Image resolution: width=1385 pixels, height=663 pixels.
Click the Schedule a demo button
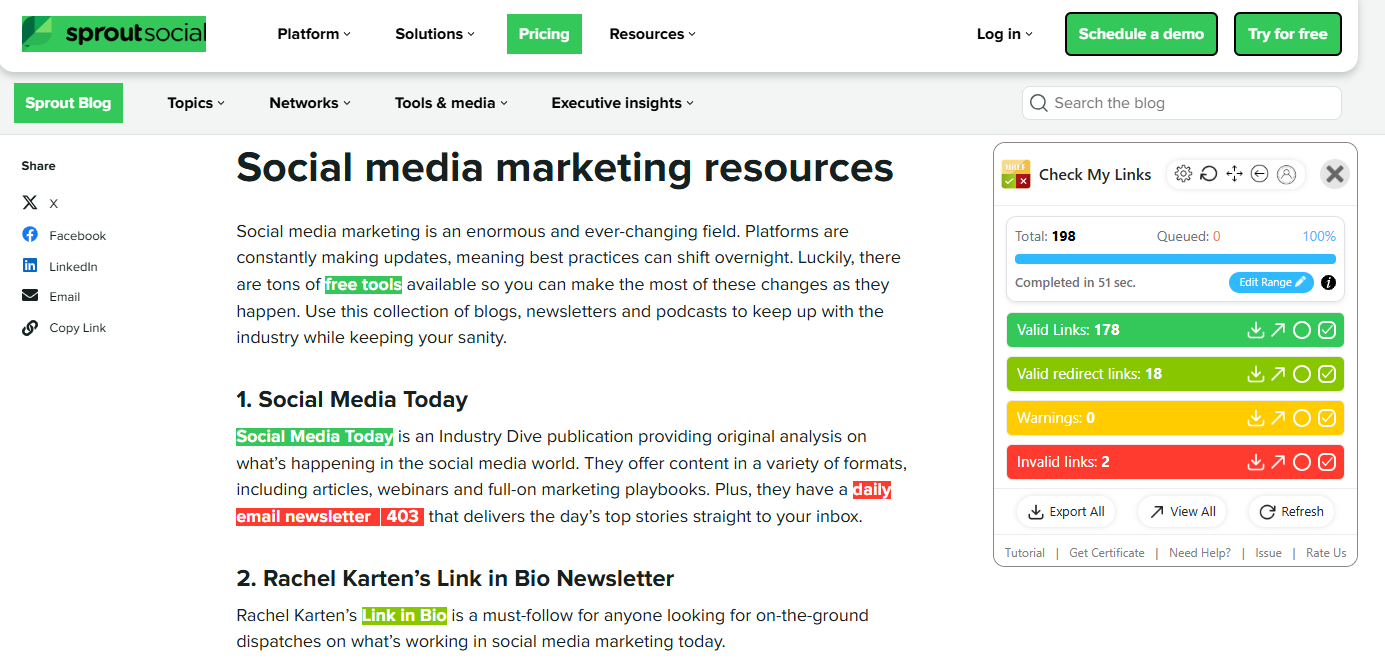pyautogui.click(x=1141, y=33)
